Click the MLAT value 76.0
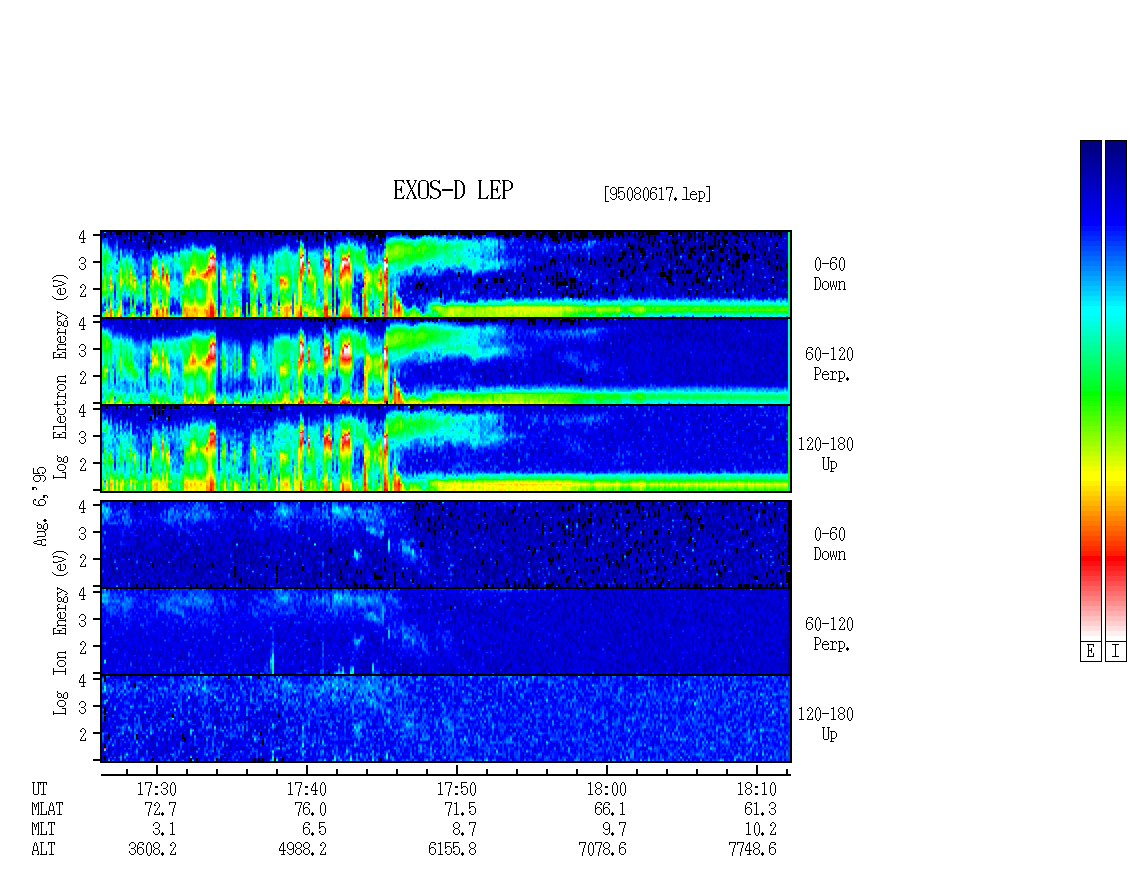This screenshot has height=875, width=1130. [x=310, y=809]
